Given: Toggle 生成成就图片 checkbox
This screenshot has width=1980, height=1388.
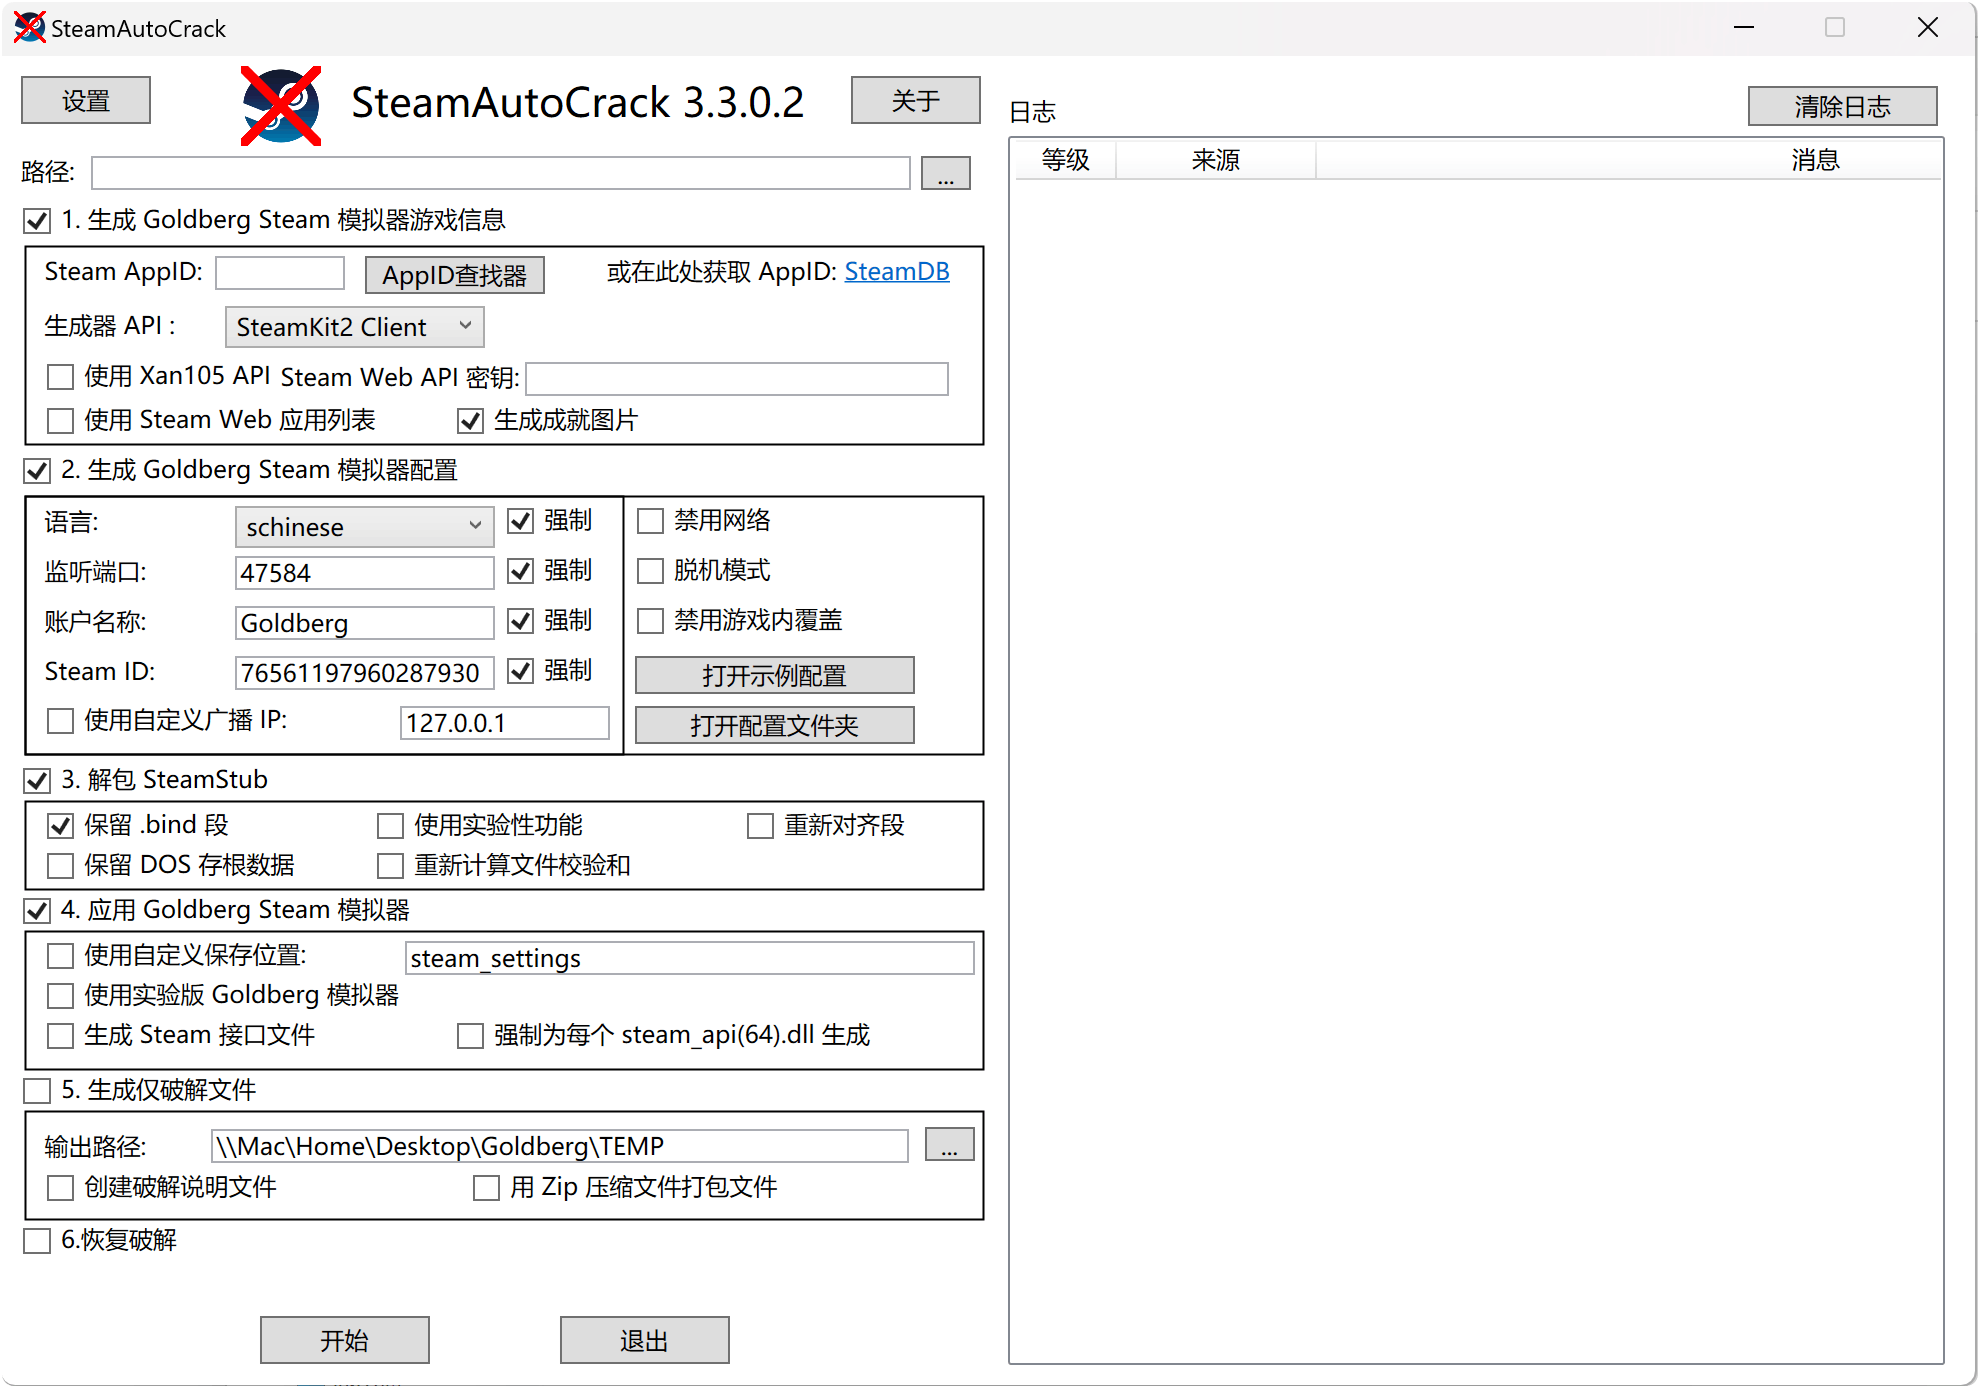Looking at the screenshot, I should click(471, 421).
